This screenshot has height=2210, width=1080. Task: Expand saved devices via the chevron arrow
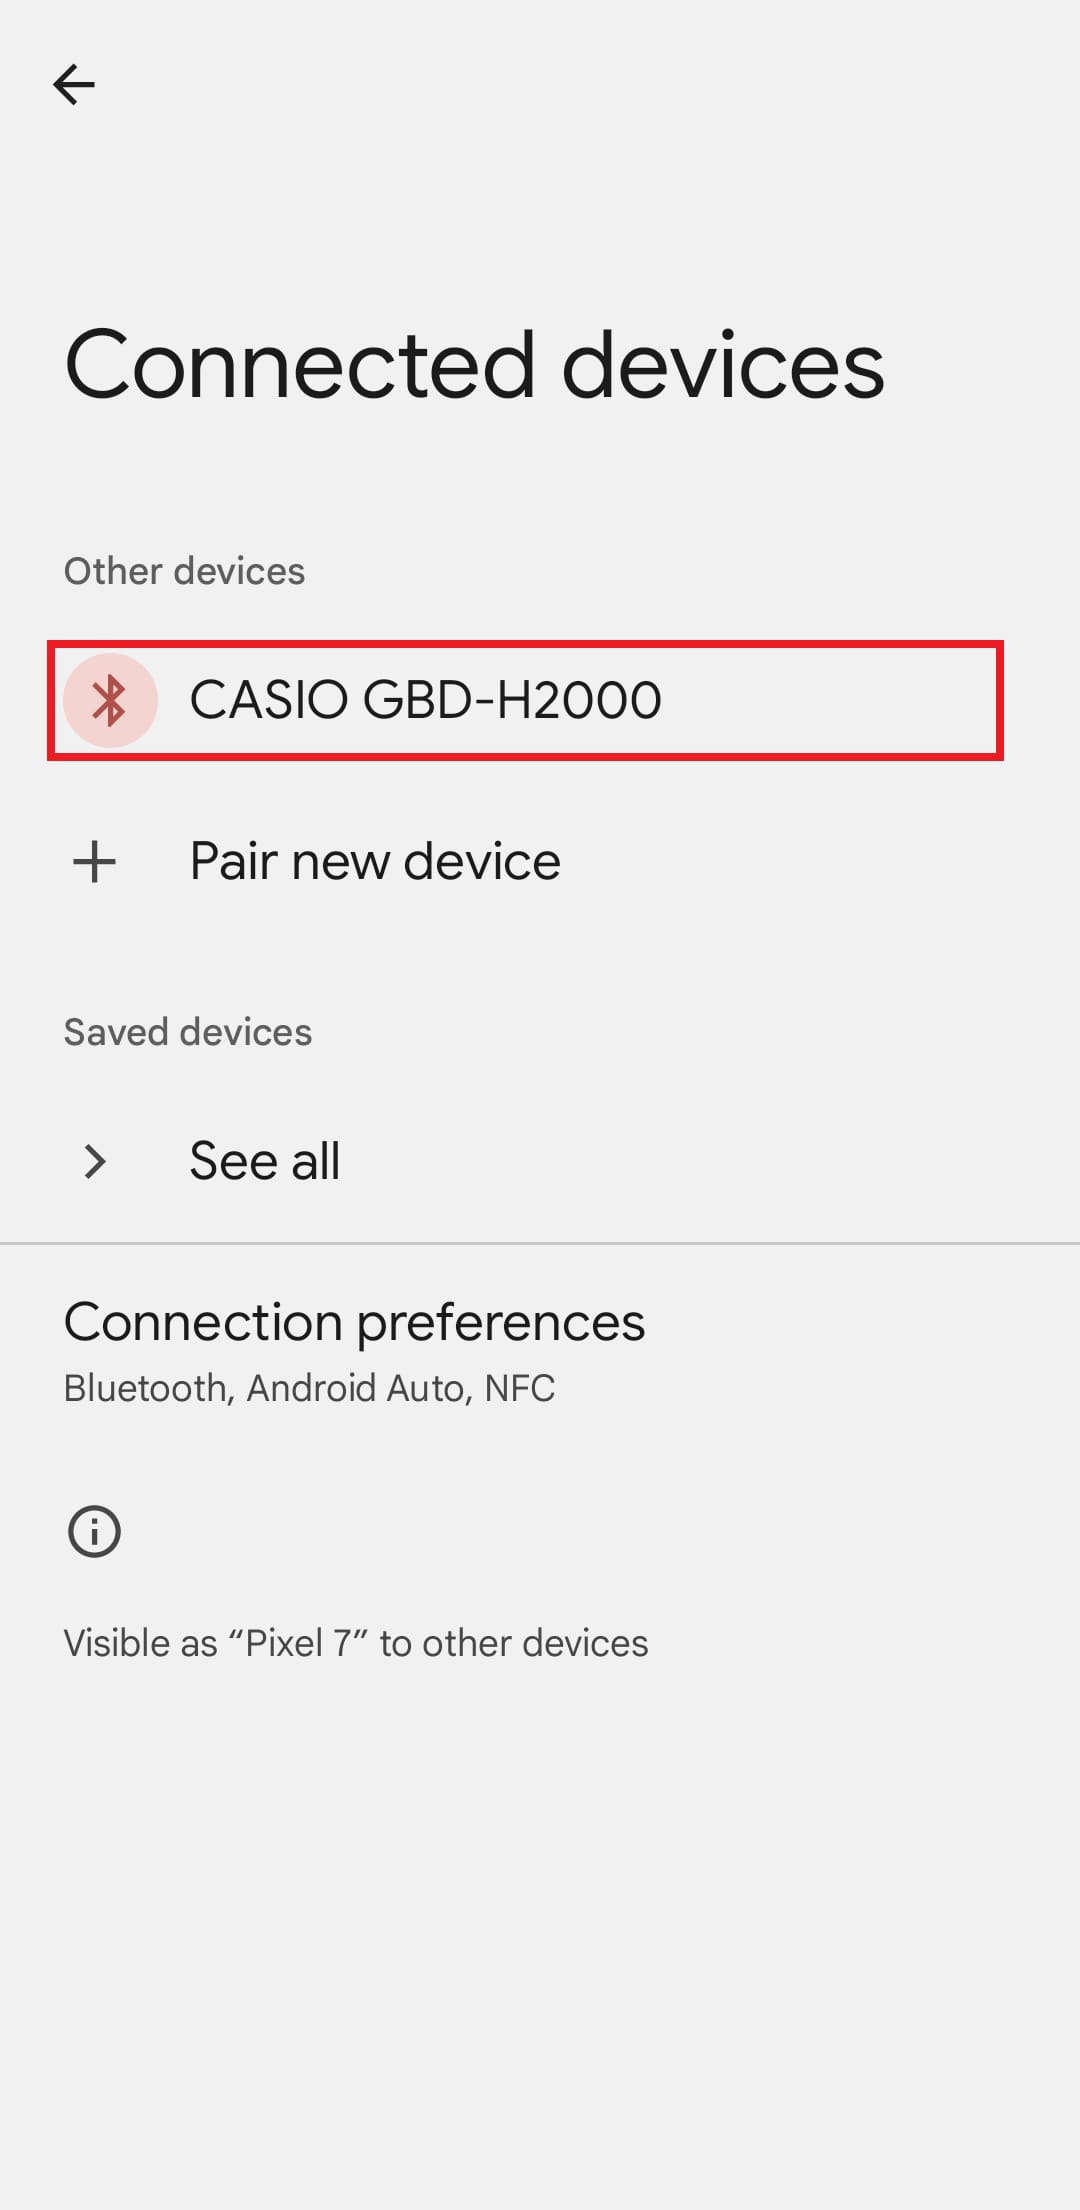95,1161
